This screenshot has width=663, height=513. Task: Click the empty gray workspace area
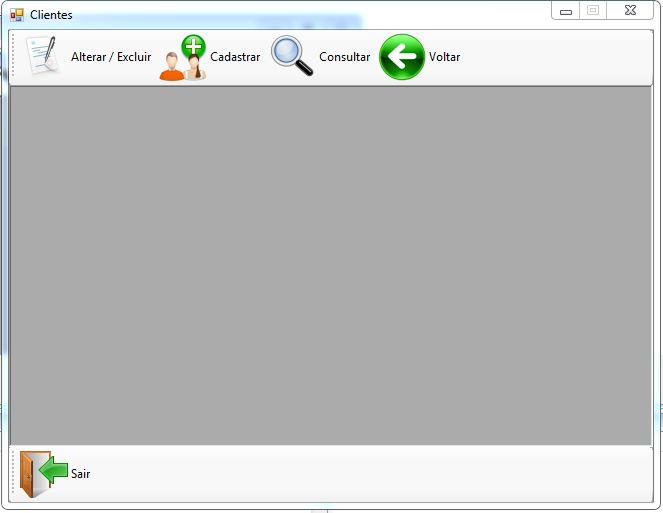click(x=330, y=265)
